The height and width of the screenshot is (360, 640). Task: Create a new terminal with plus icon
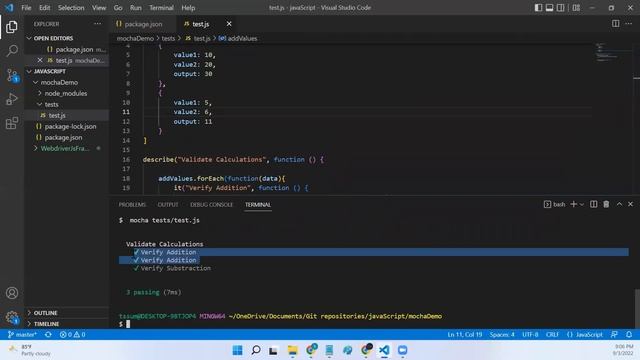point(573,204)
